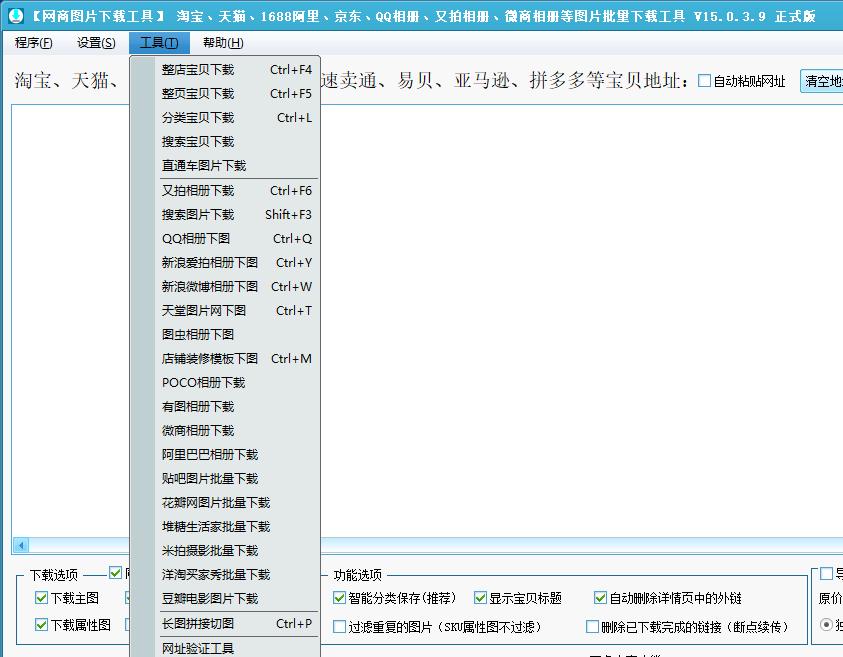Open the 设置 menu
843x657 pixels.
pos(94,43)
